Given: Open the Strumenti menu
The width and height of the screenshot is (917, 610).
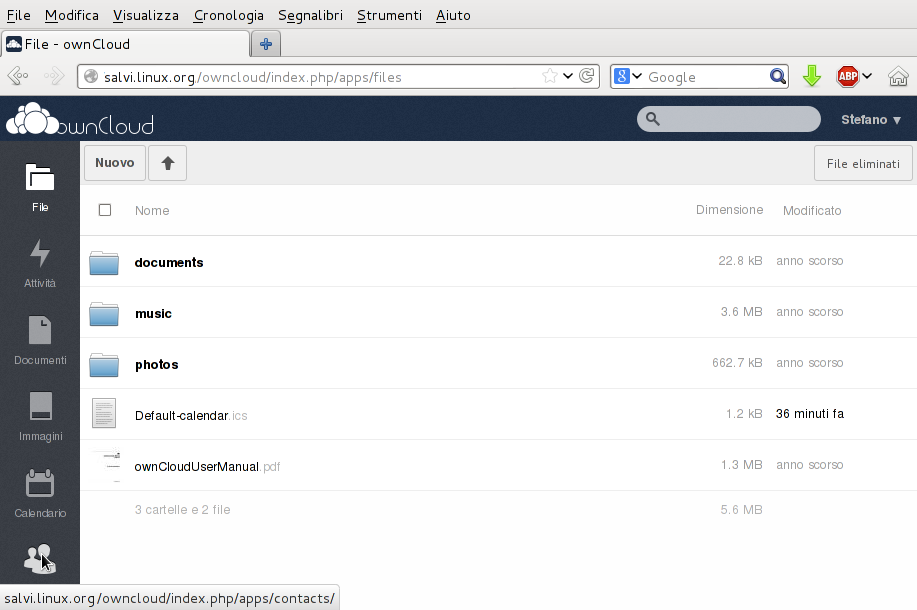Looking at the screenshot, I should pyautogui.click(x=389, y=15).
